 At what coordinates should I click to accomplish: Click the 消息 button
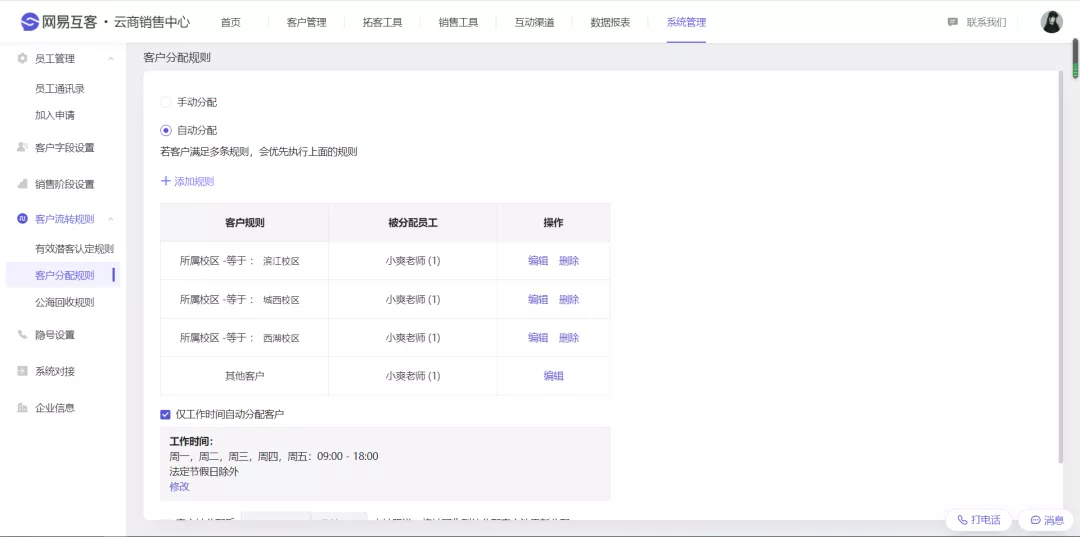point(1046,520)
